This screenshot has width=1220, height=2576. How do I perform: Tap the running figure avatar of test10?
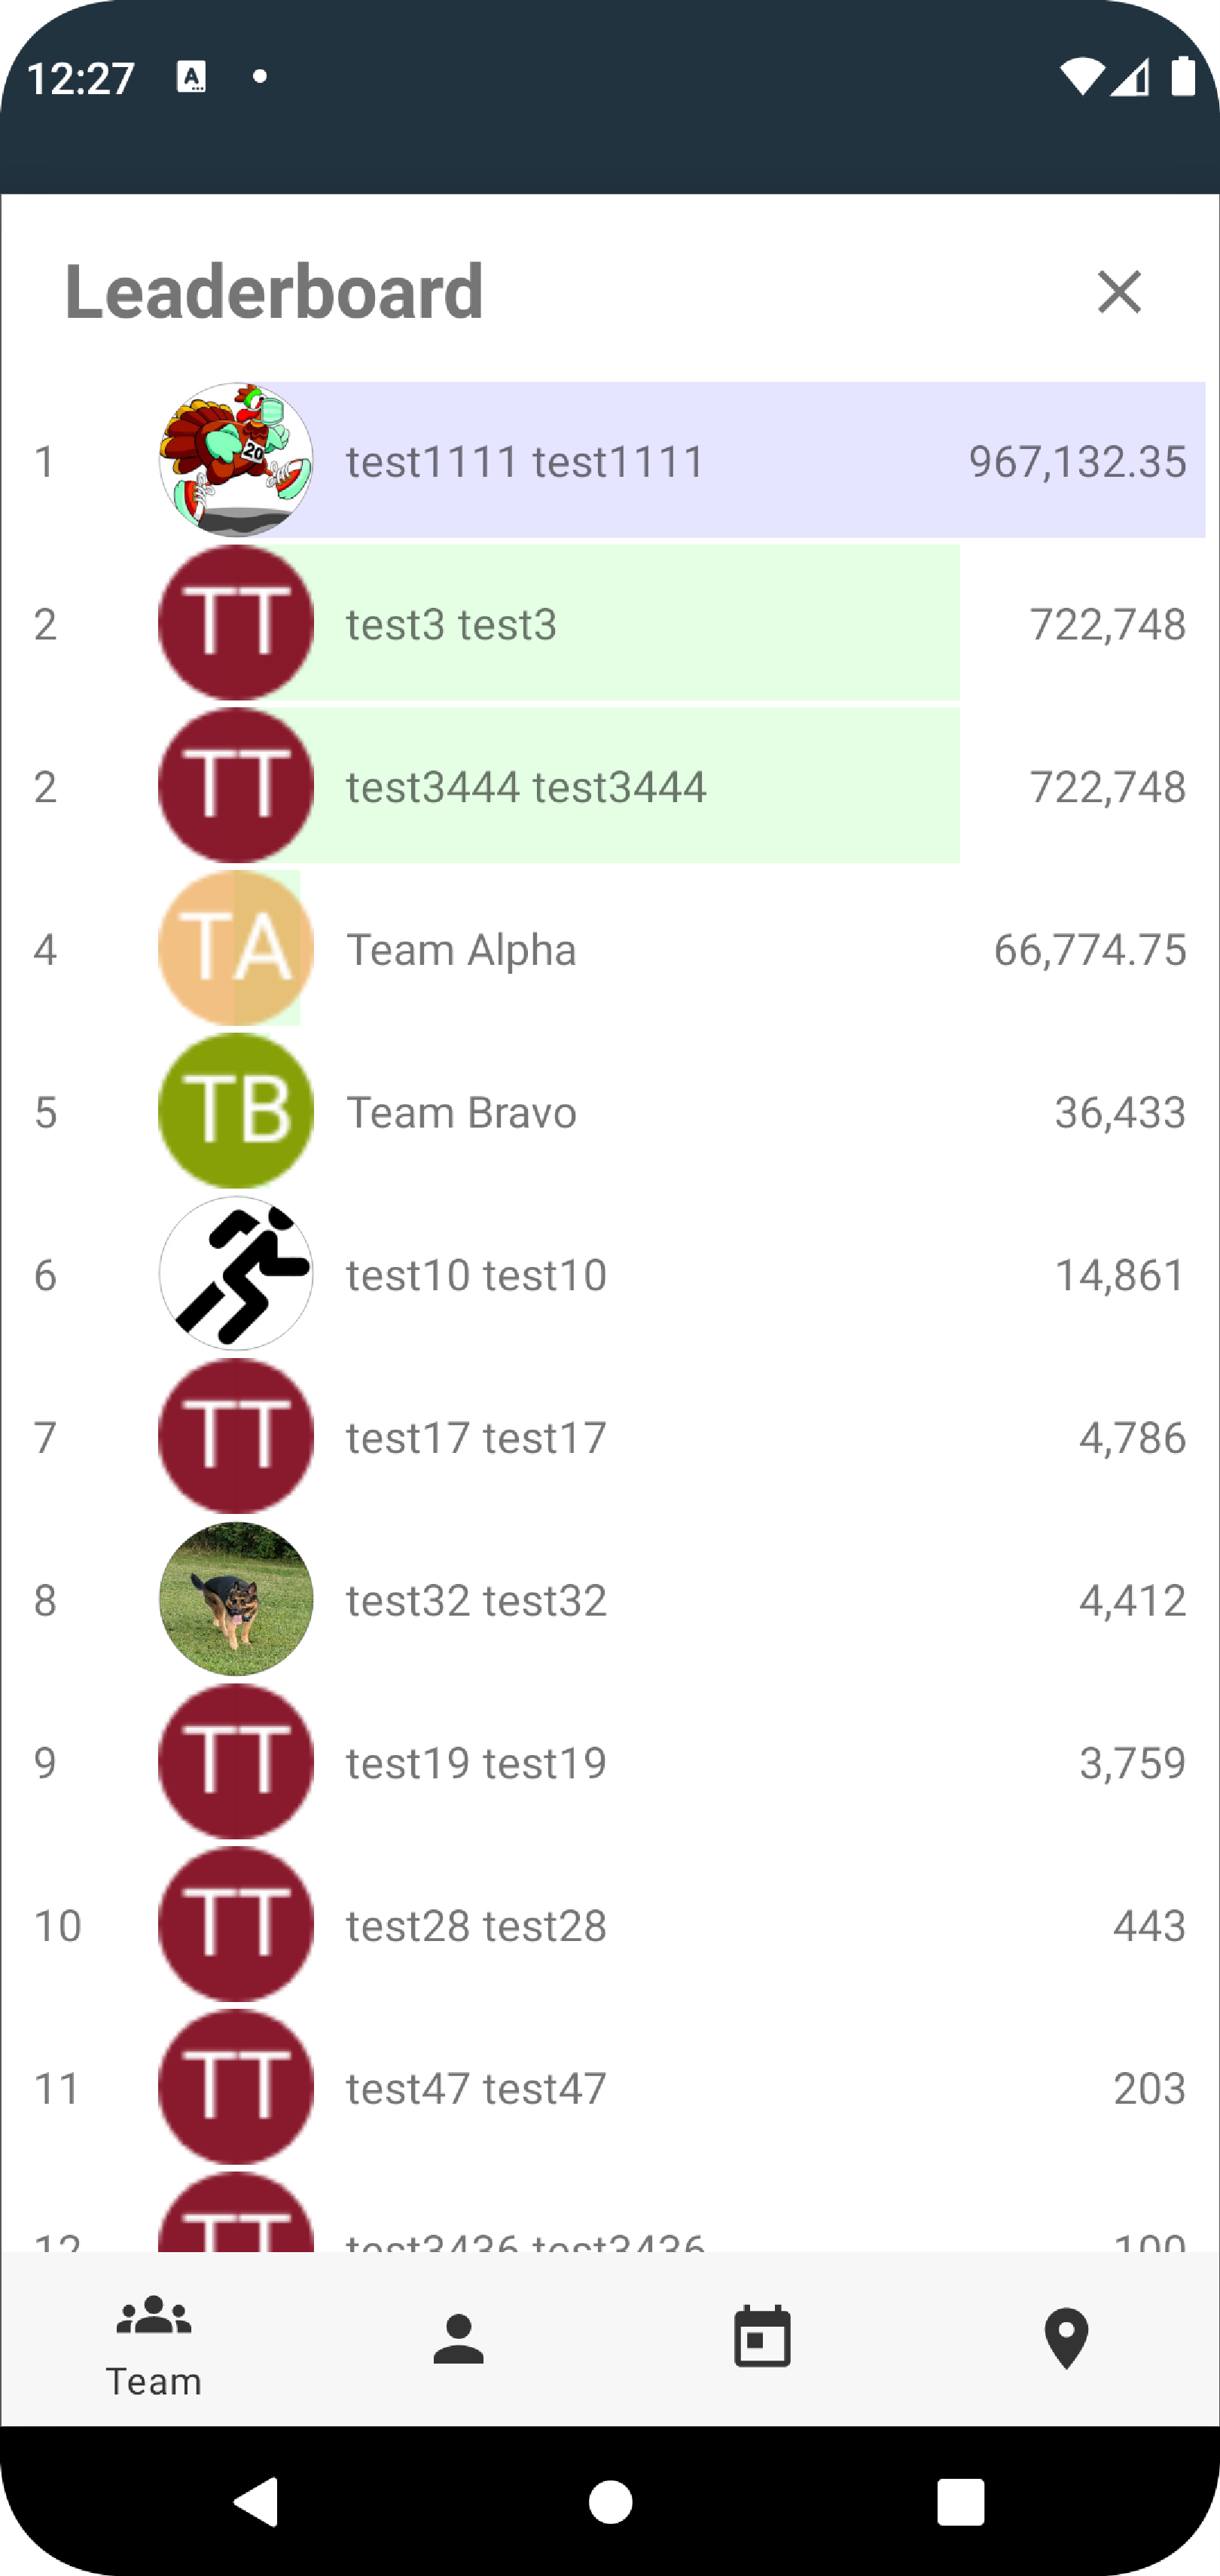coord(236,1274)
